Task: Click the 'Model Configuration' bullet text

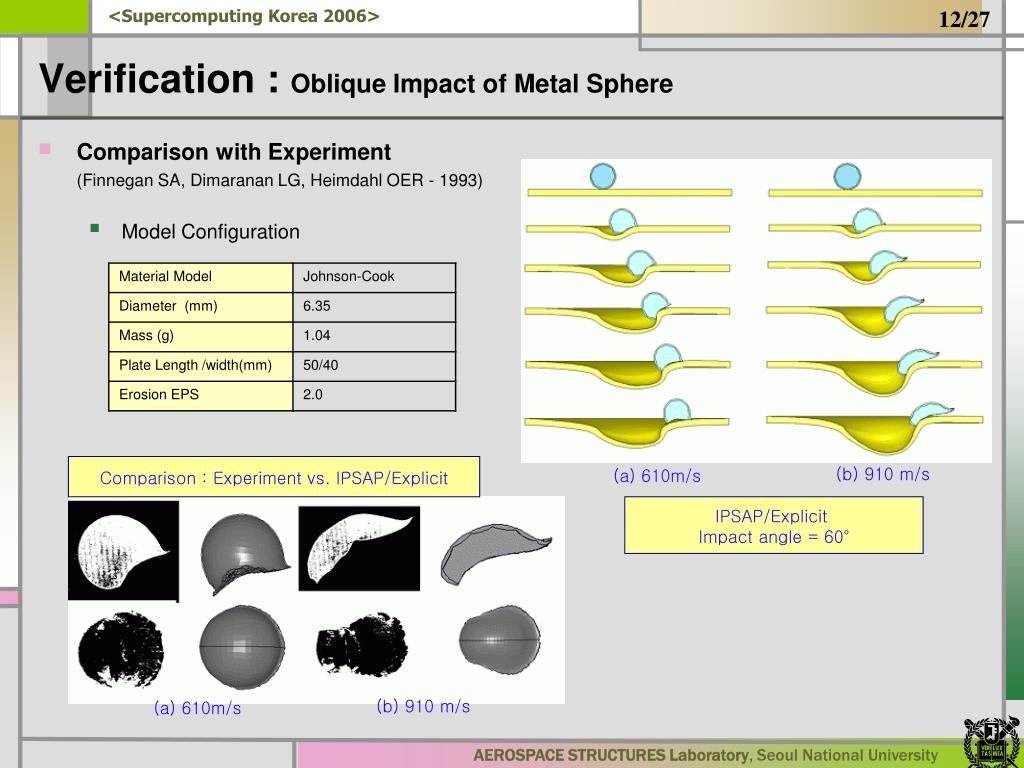Action: (x=210, y=232)
